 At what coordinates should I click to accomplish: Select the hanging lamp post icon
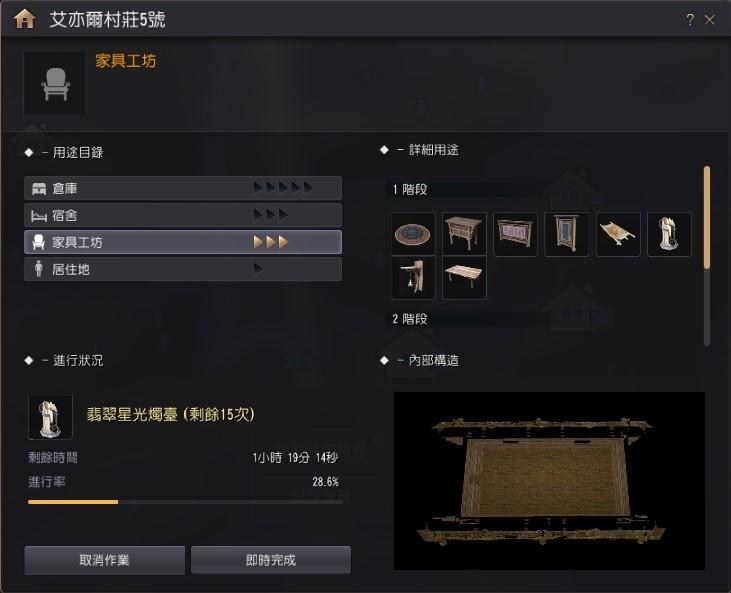(414, 277)
